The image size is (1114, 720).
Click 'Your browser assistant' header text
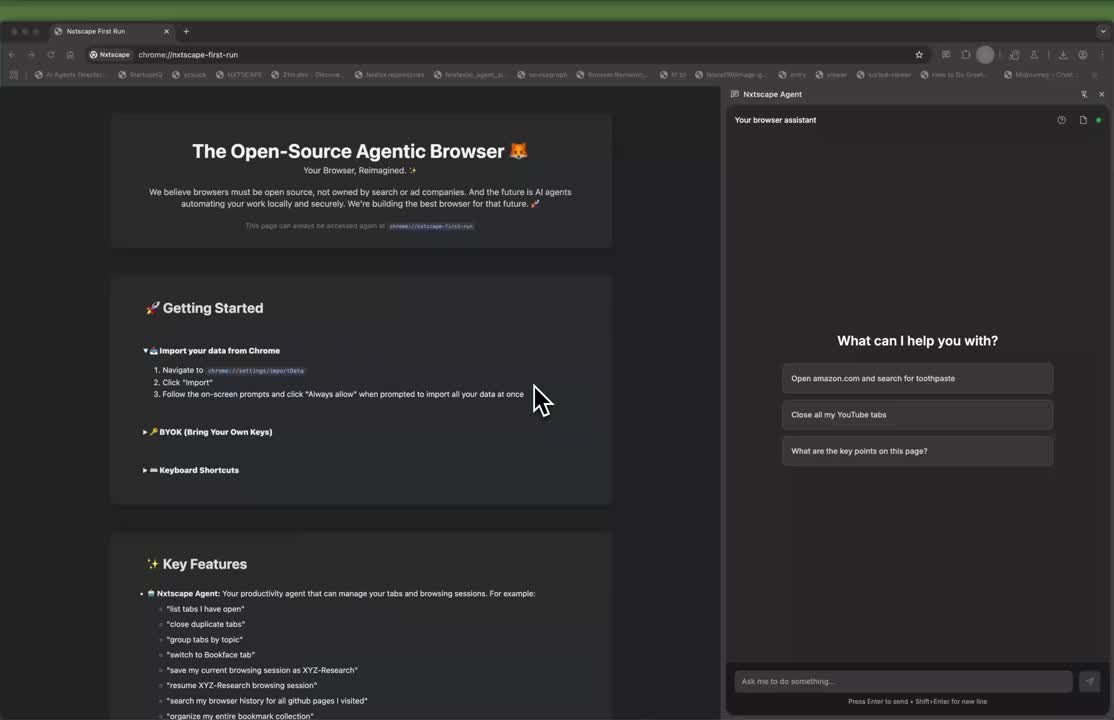point(775,120)
